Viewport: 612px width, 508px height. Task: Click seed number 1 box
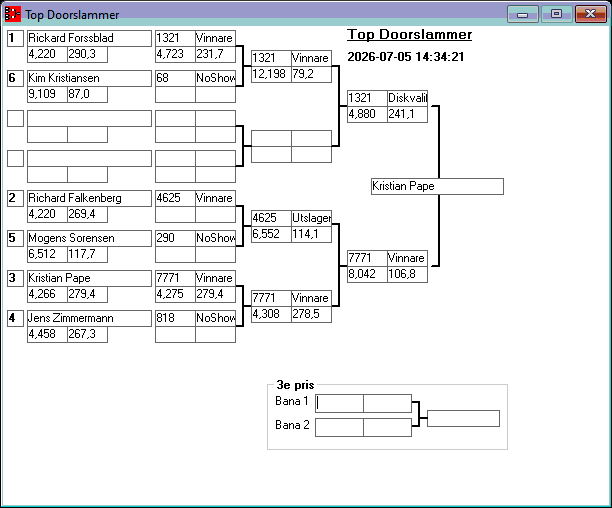point(16,38)
